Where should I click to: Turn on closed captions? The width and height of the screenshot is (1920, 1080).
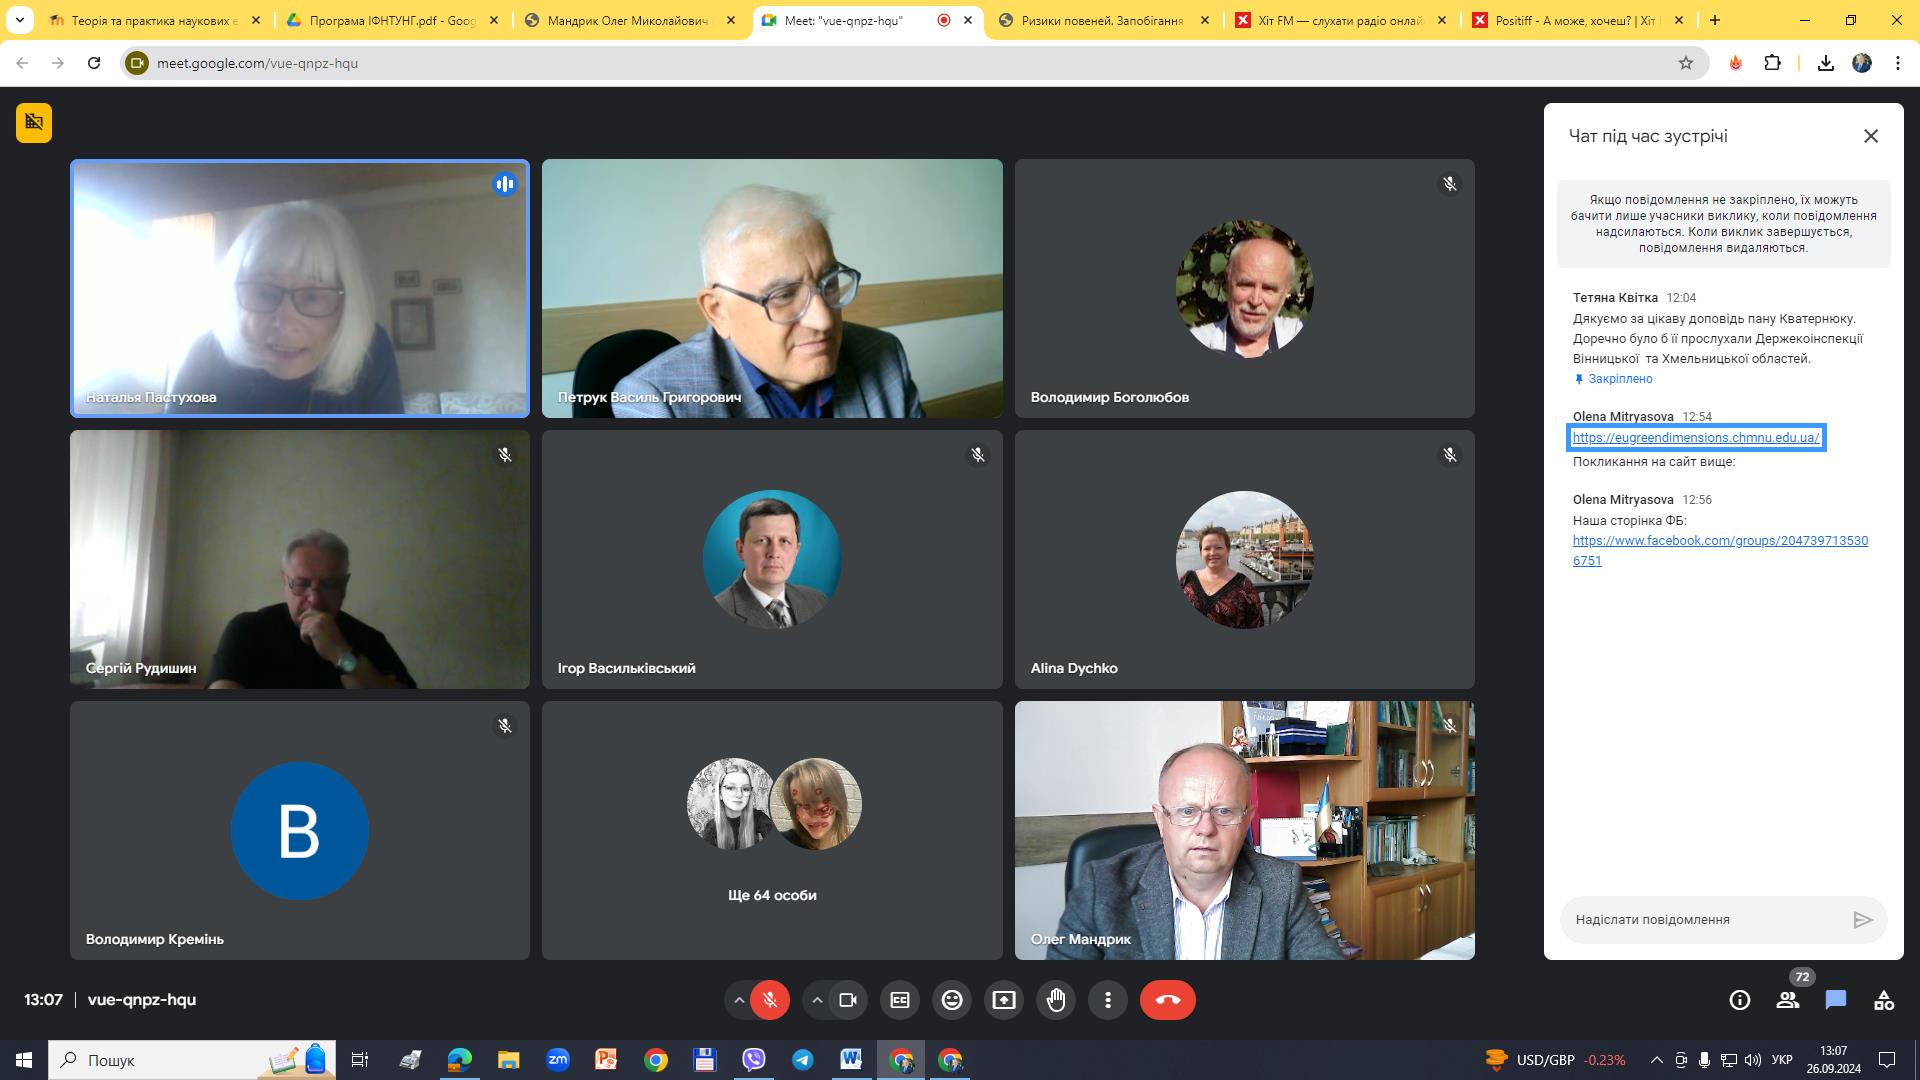click(x=900, y=1000)
